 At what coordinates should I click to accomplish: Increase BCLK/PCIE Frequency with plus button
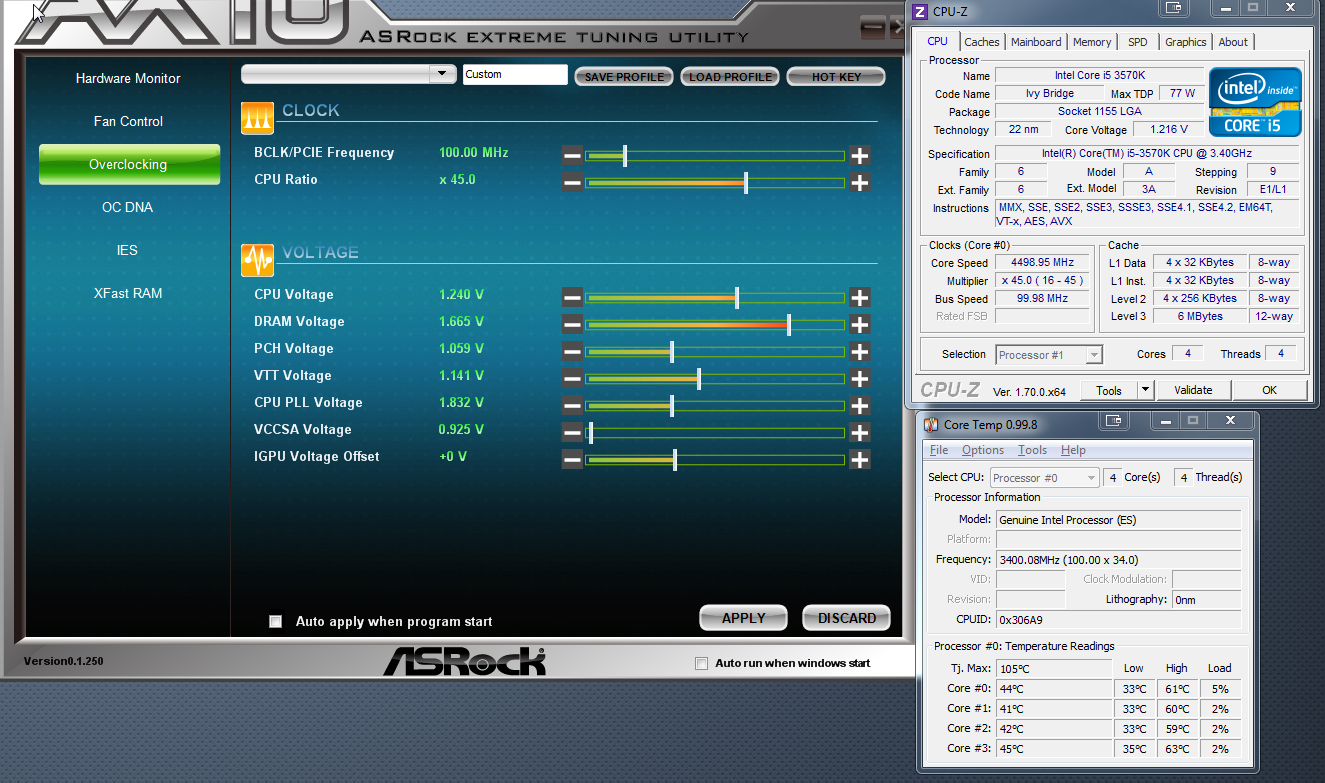coord(859,156)
